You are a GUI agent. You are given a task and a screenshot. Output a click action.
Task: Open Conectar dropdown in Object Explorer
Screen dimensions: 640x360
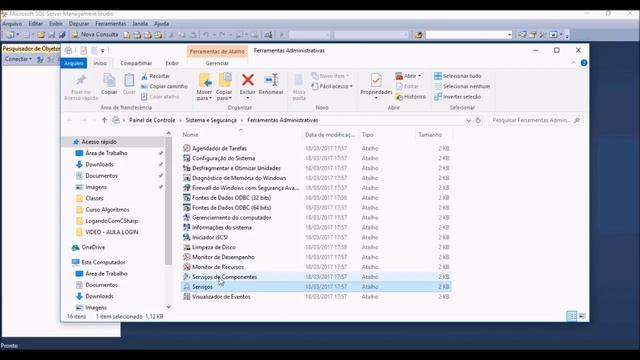[x=18, y=59]
